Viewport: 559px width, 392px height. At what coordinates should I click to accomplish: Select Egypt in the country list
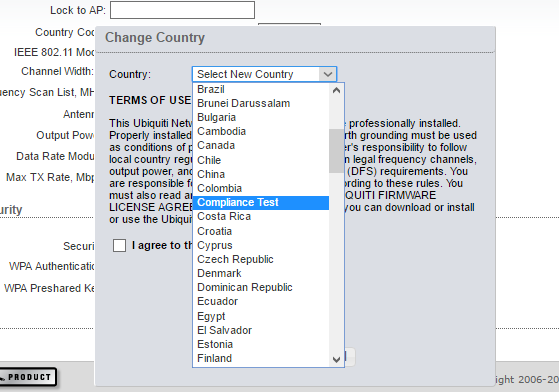coord(261,316)
